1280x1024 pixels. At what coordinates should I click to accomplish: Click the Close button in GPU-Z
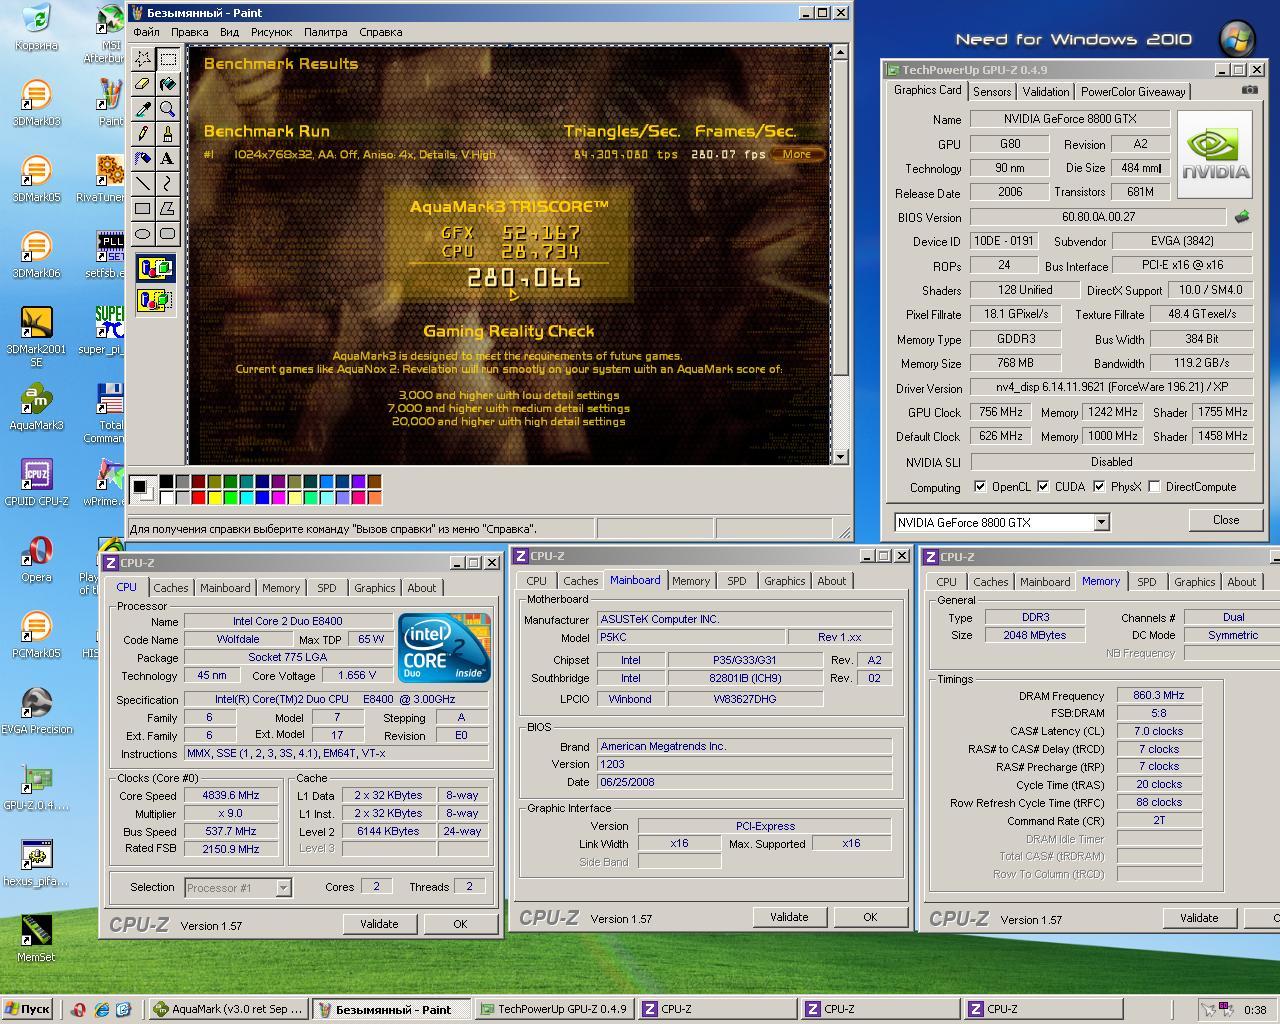(x=1226, y=520)
